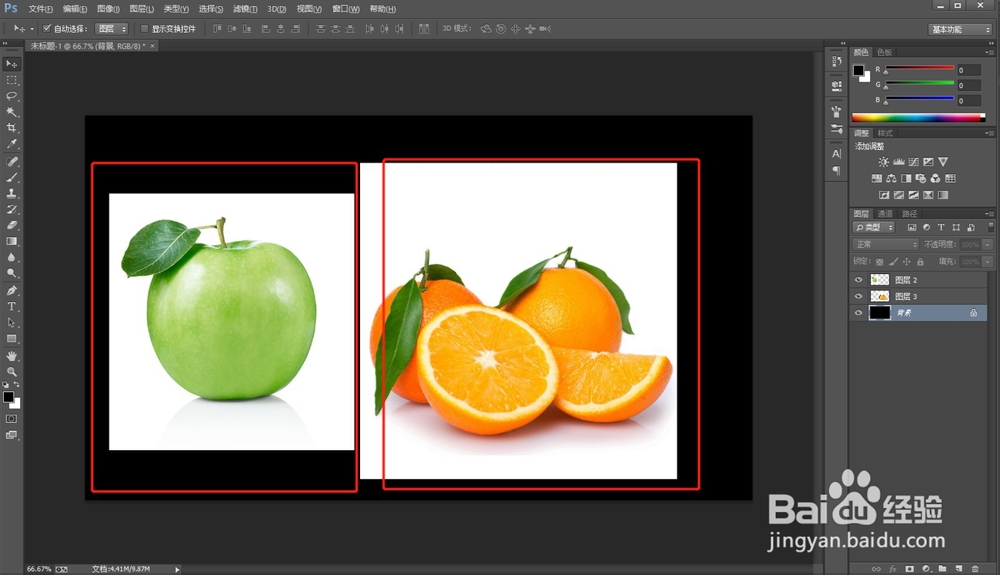Open the 填充 fill dropdown arrow

[x=988, y=262]
